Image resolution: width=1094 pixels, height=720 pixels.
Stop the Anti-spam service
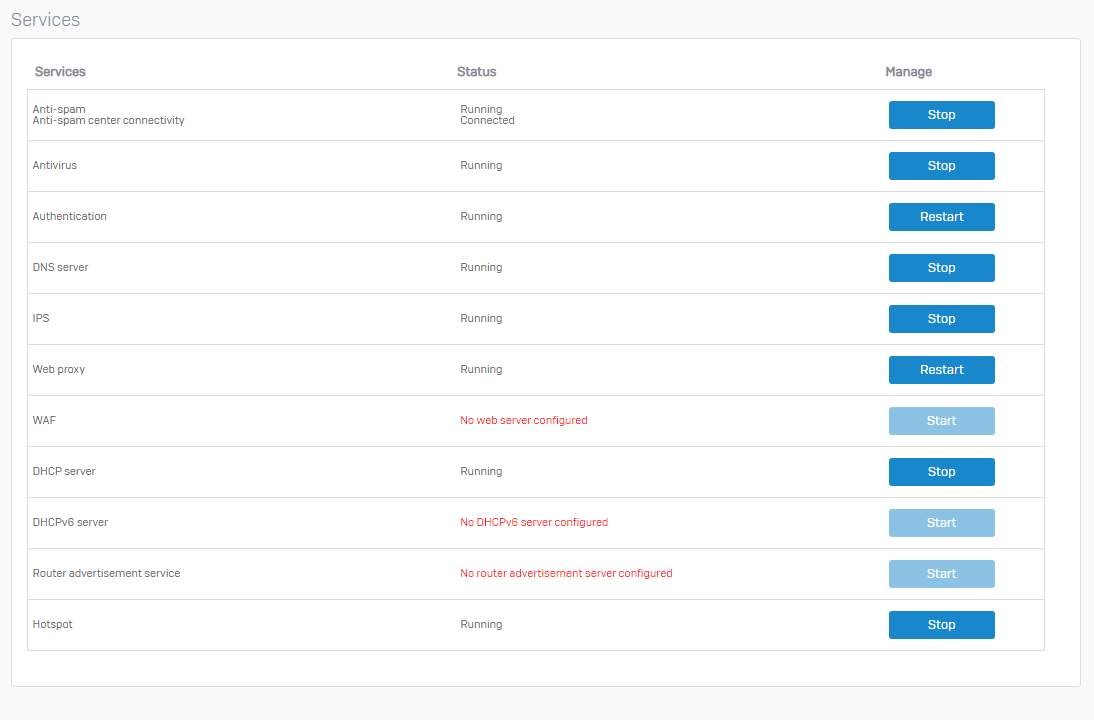pyautogui.click(x=941, y=115)
